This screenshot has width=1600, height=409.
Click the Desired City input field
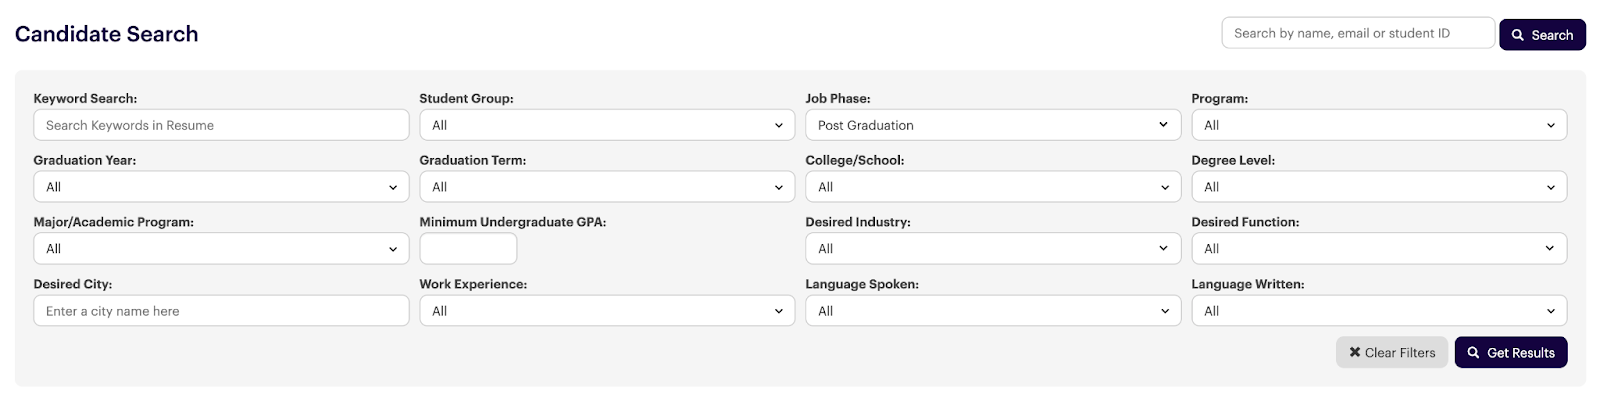[221, 311]
